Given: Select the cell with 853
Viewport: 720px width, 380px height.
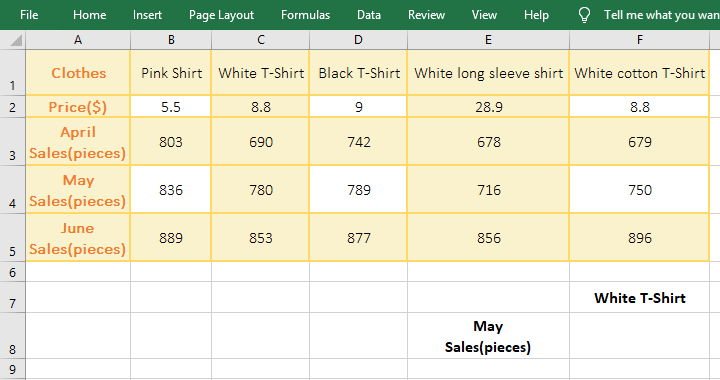Looking at the screenshot, I should point(260,238).
